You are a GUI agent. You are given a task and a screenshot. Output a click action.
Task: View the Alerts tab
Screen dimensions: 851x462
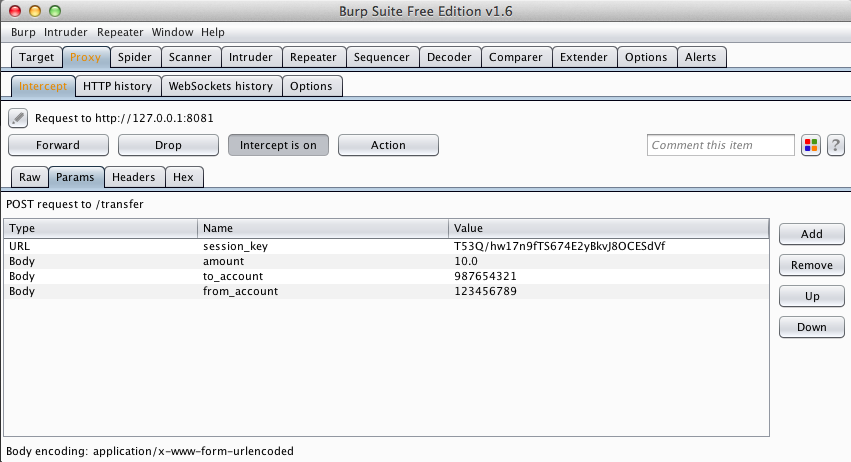pos(701,57)
